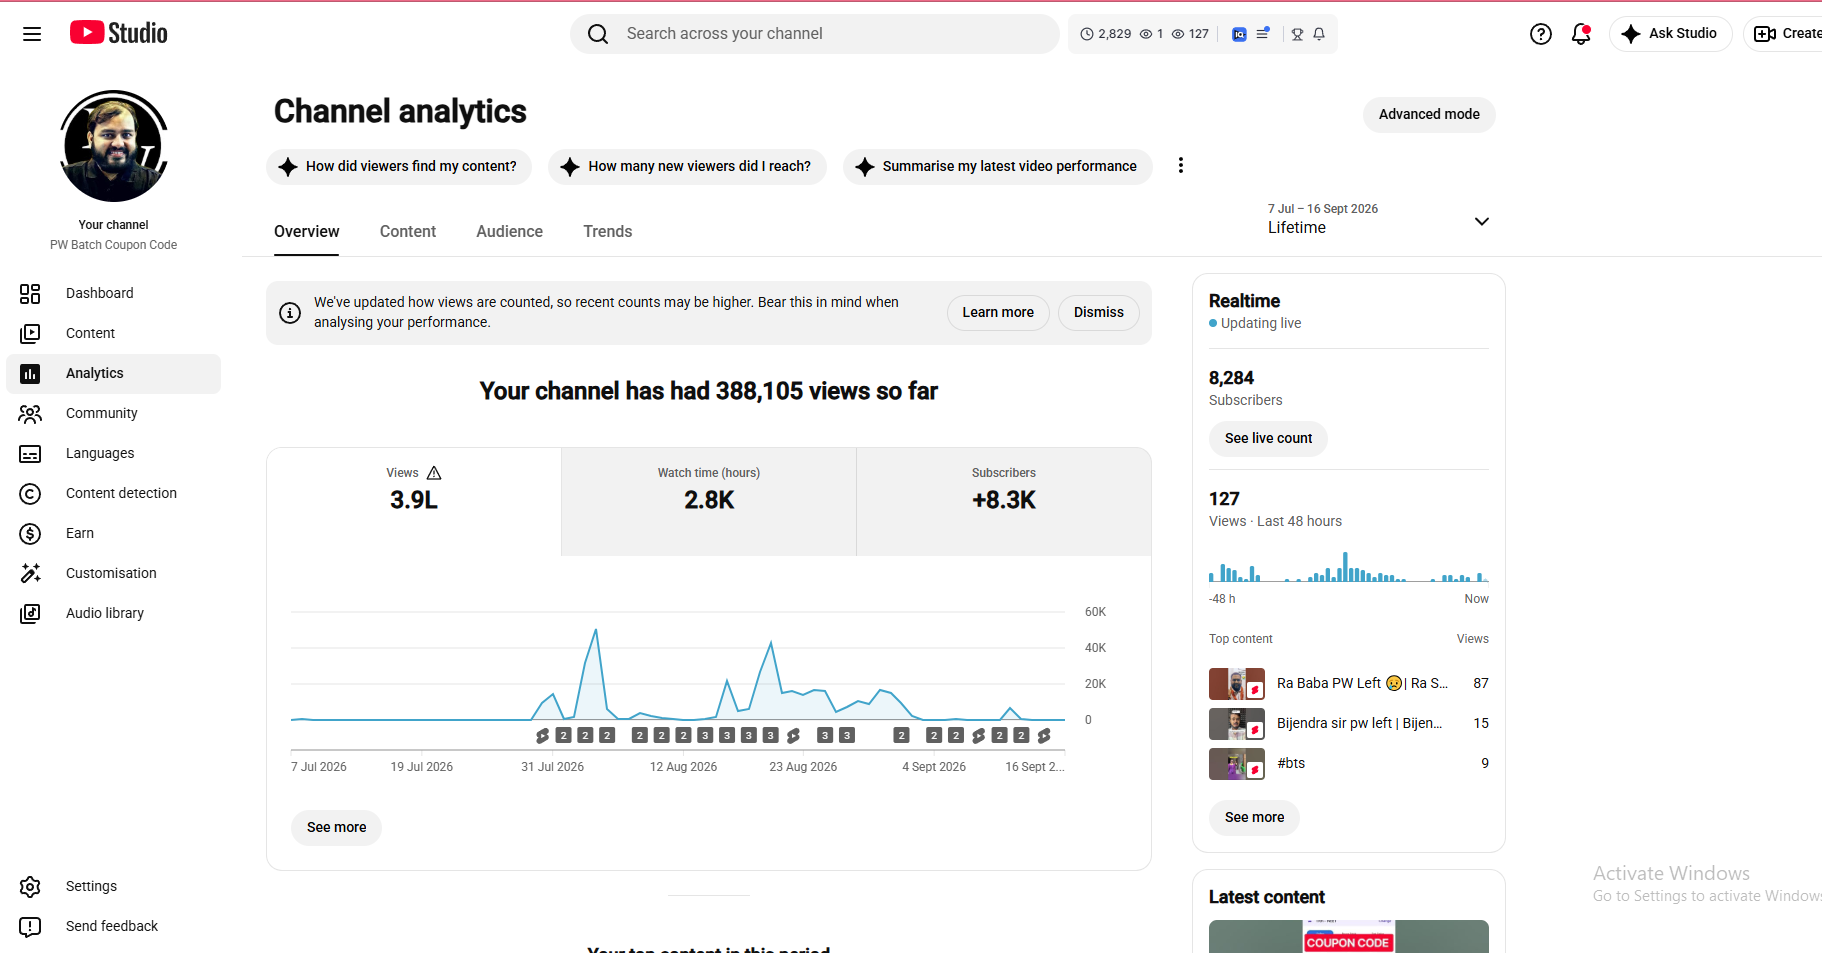Open the hamburger navigation menu
The width and height of the screenshot is (1822, 953).
pos(32,34)
